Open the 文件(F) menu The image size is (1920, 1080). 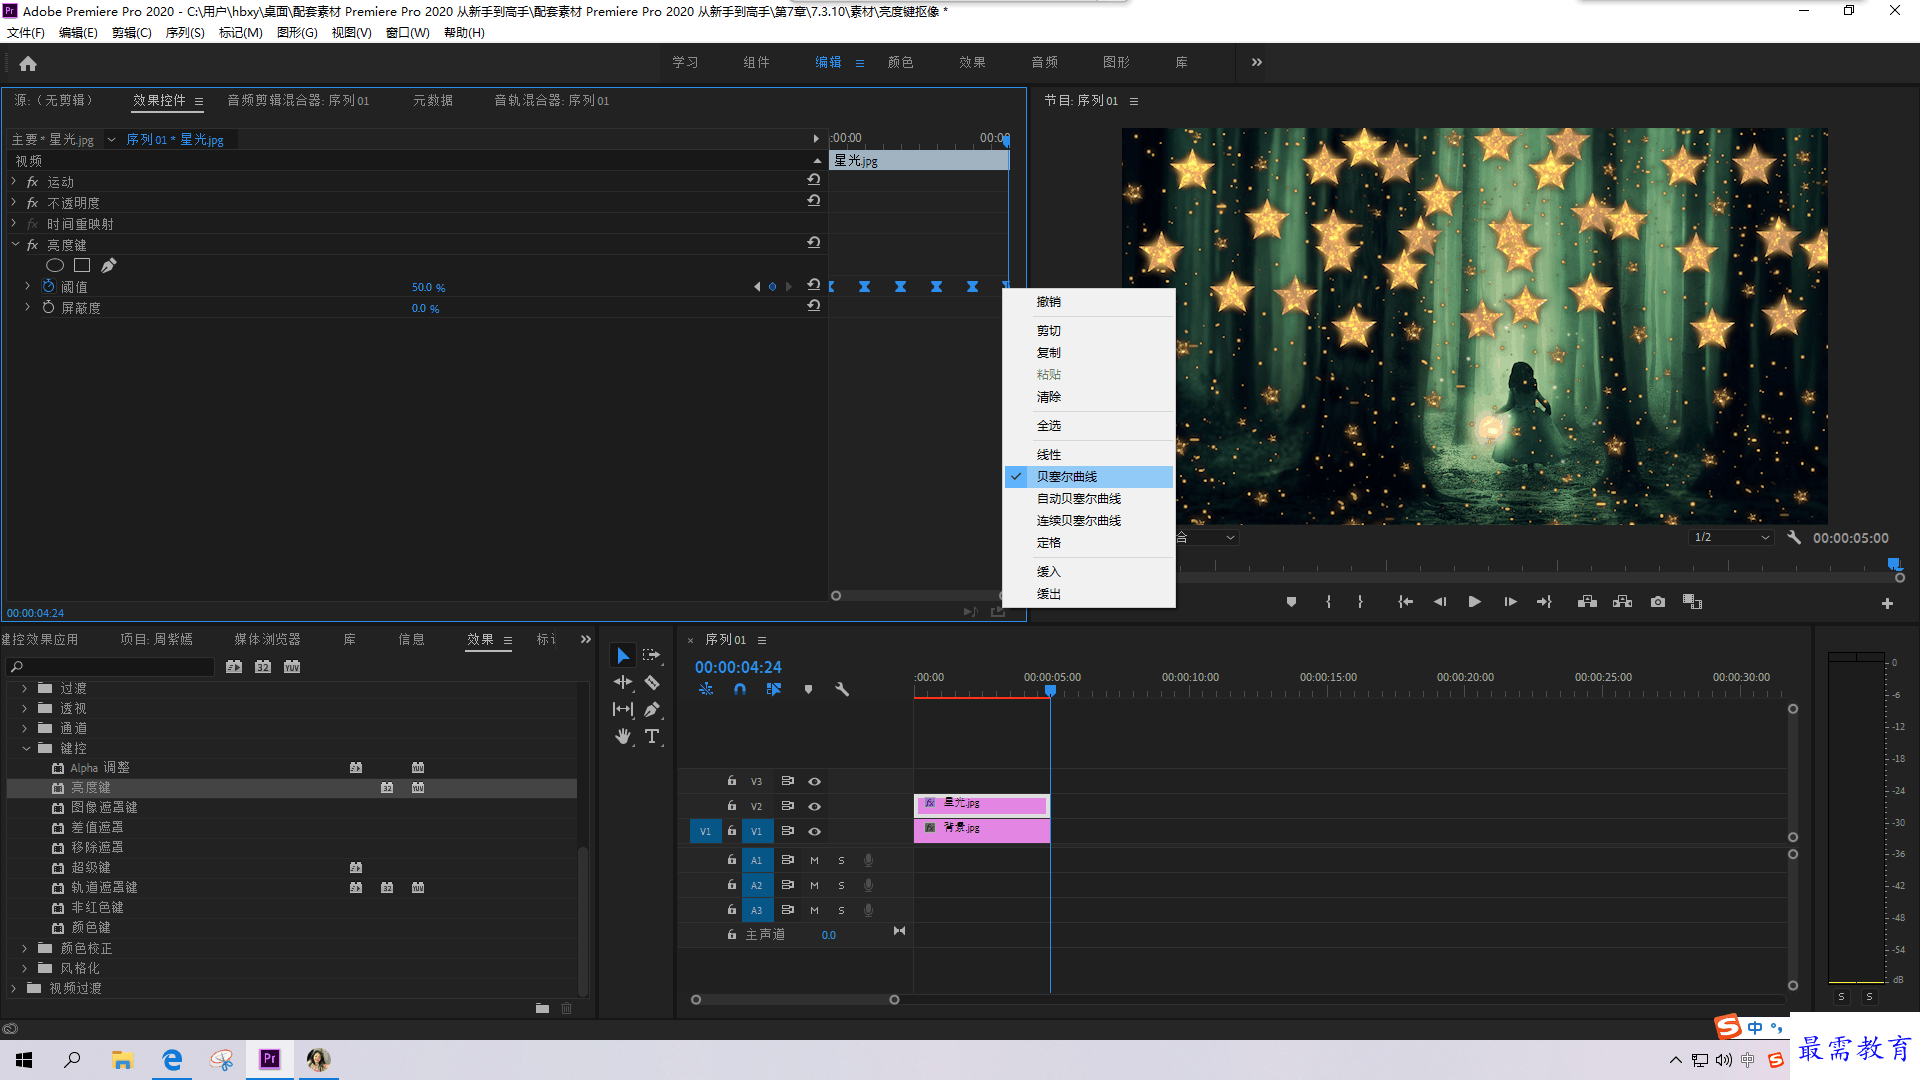click(x=26, y=33)
